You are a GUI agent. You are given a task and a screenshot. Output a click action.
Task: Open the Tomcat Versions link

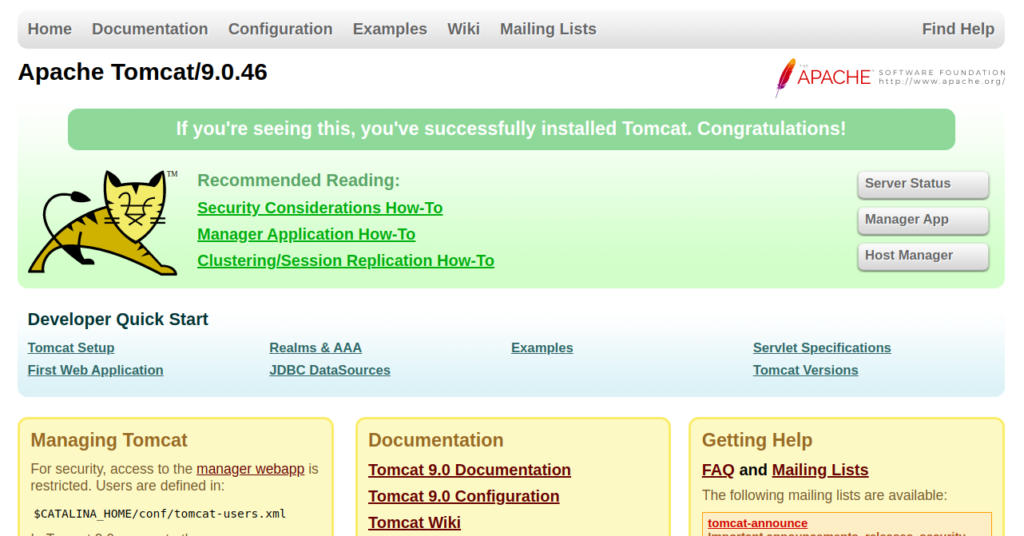[x=805, y=370]
